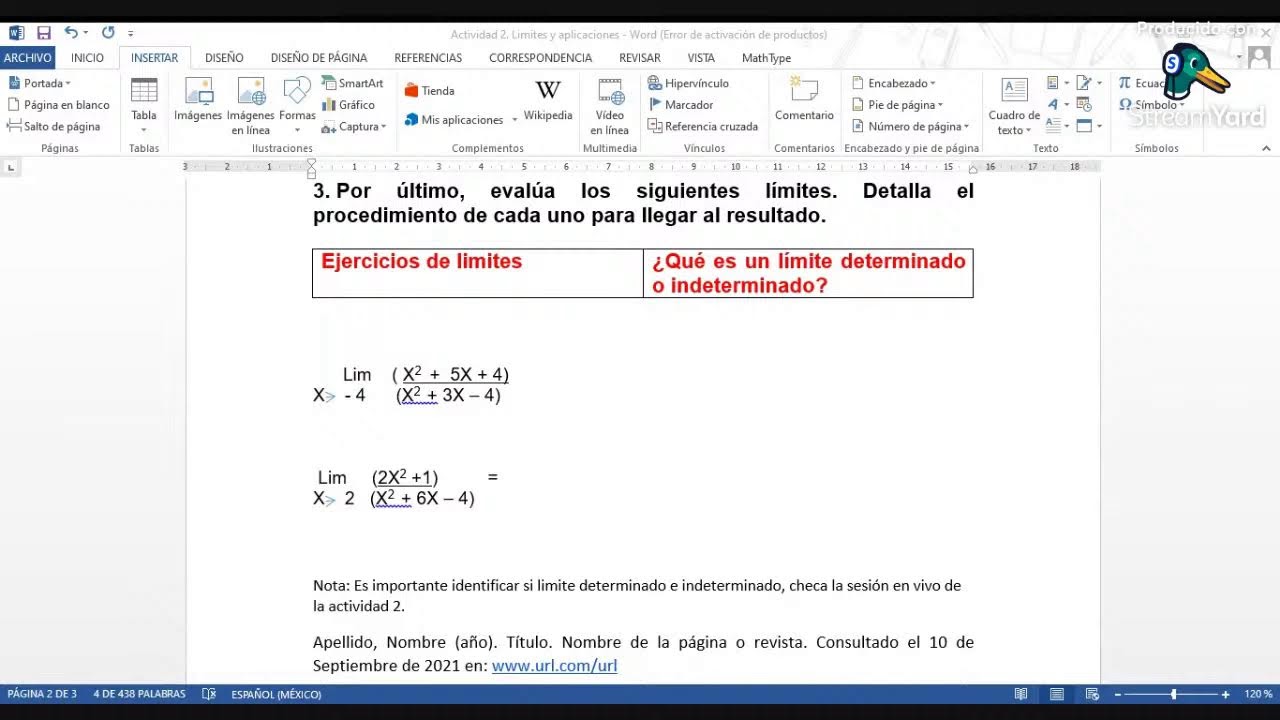This screenshot has height=720, width=1280.
Task: Undo the last action
Action: tap(71, 33)
